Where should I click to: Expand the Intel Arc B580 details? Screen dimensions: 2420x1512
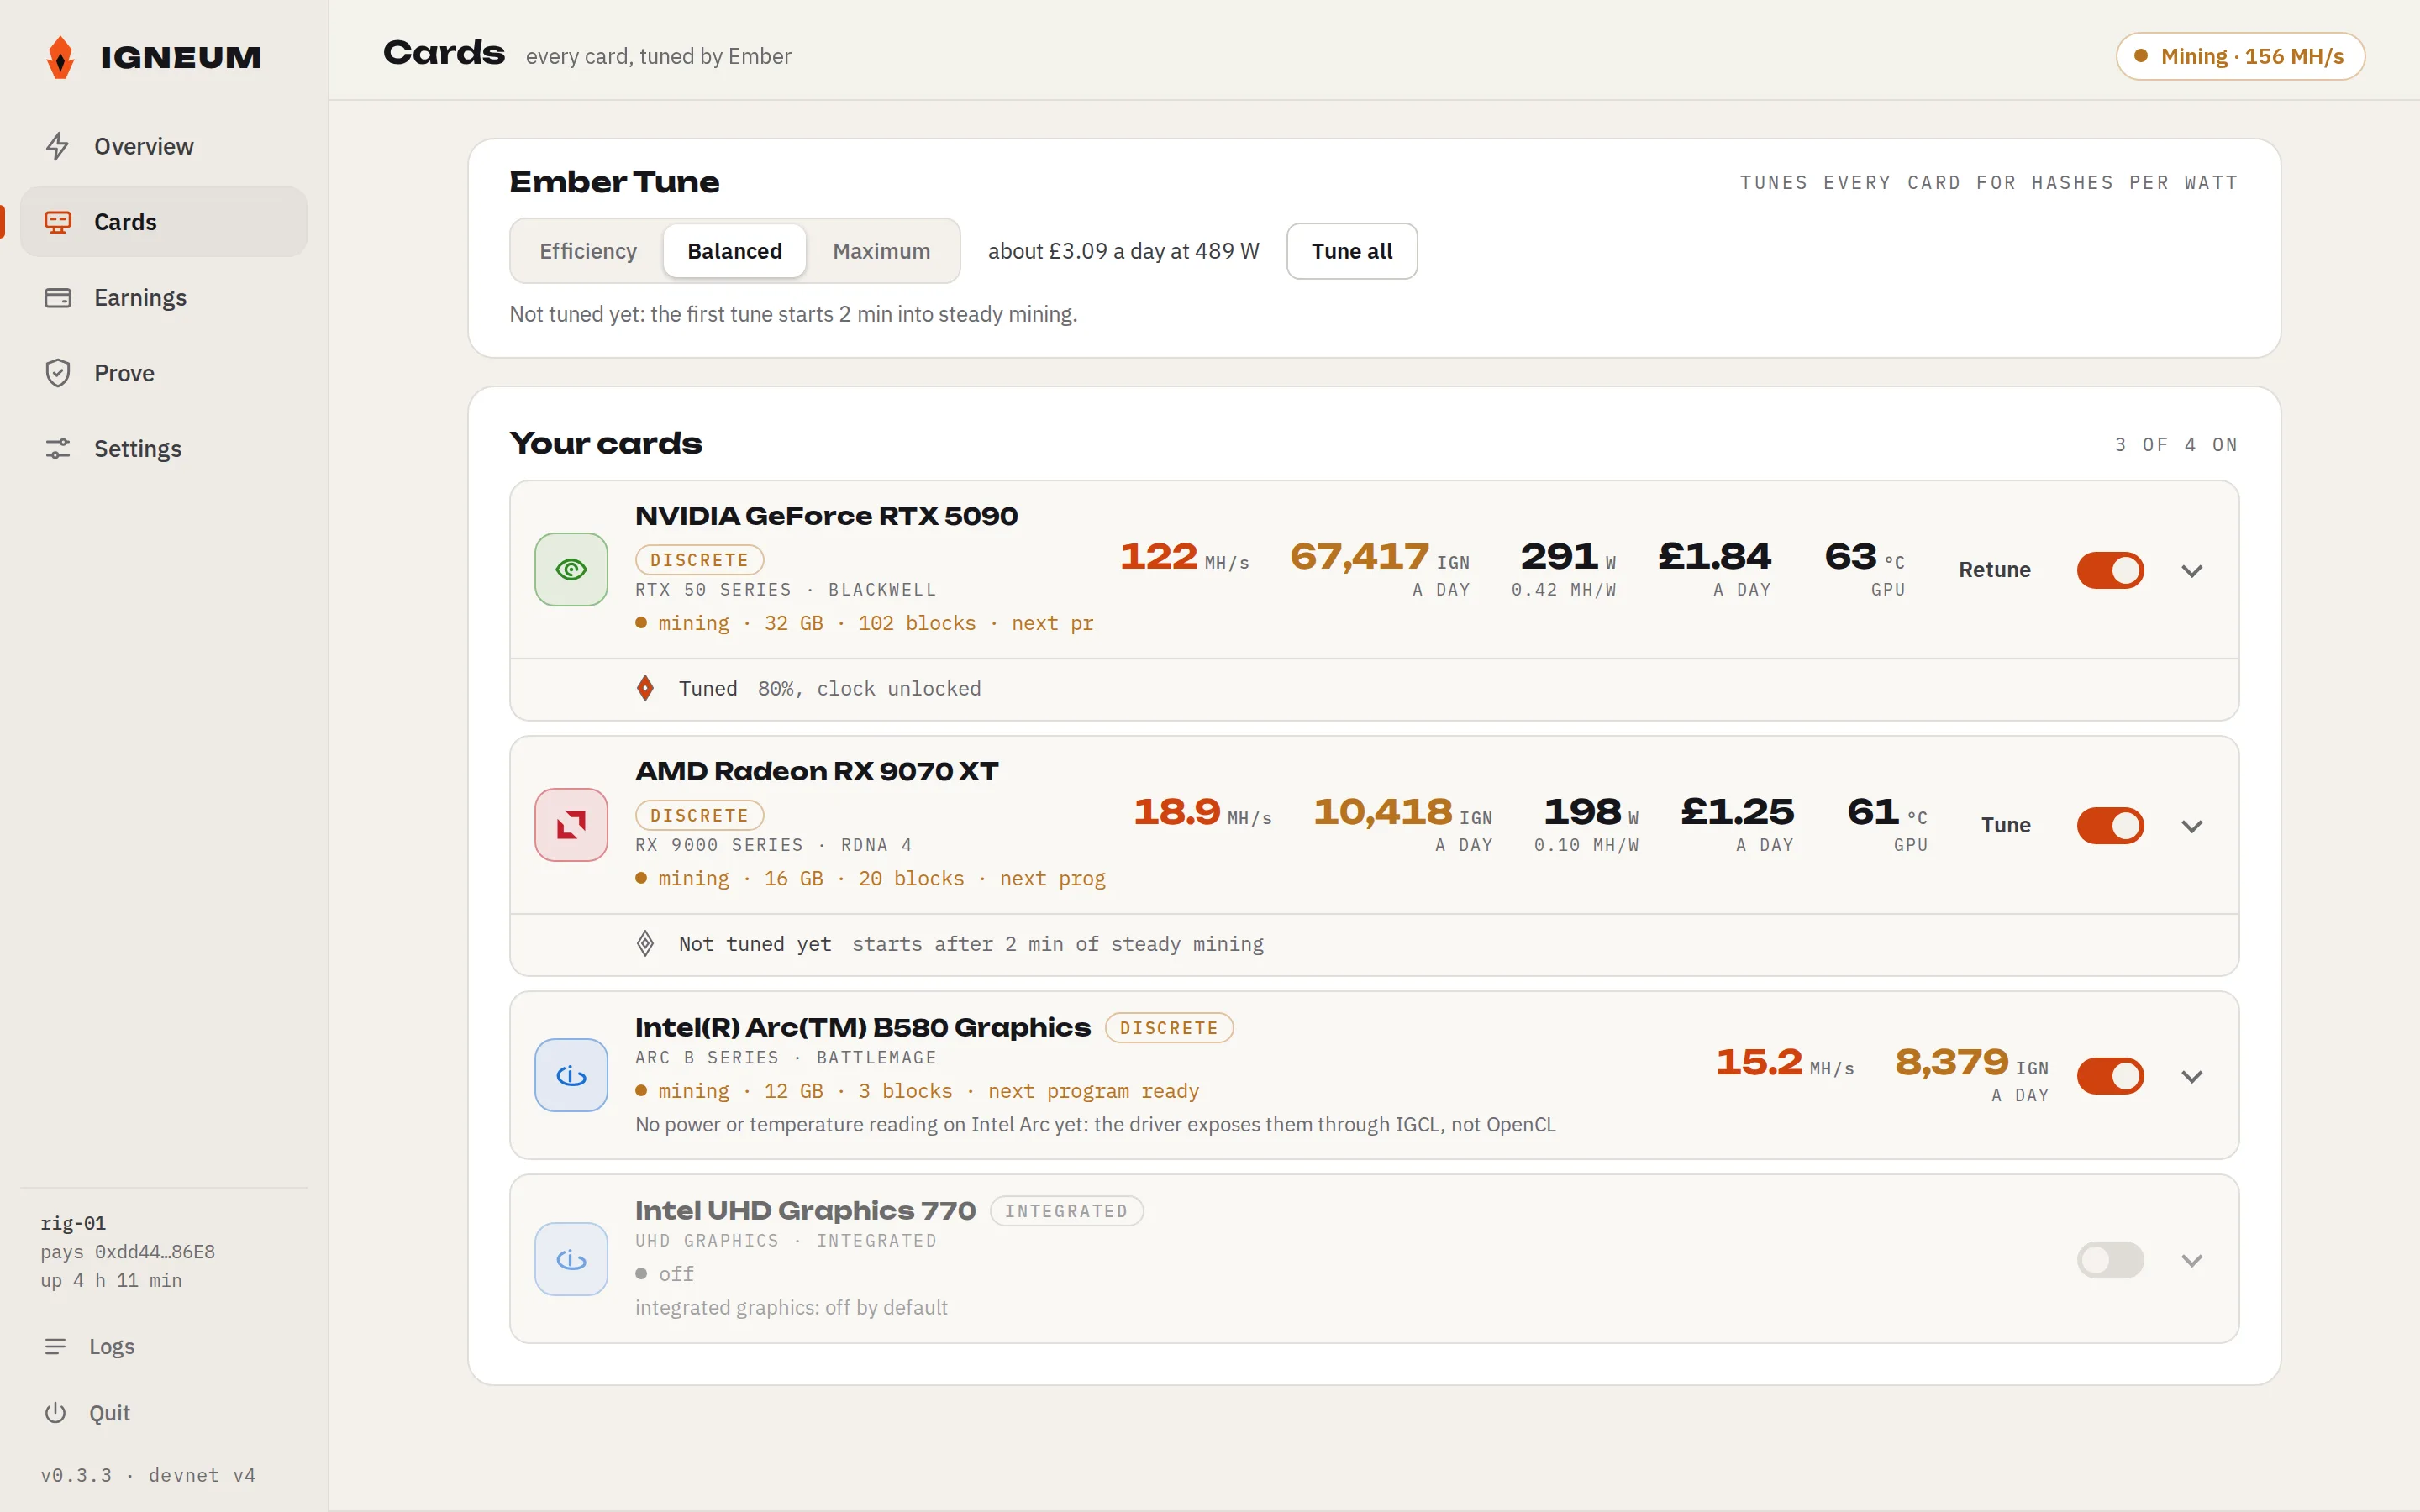pyautogui.click(x=2192, y=1076)
